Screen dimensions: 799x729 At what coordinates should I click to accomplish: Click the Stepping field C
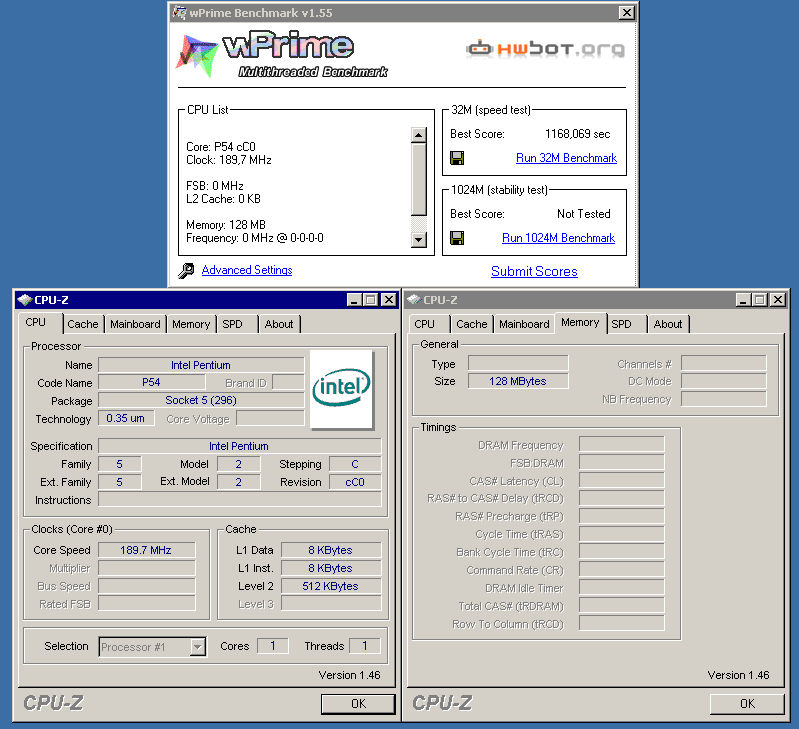tap(355, 464)
